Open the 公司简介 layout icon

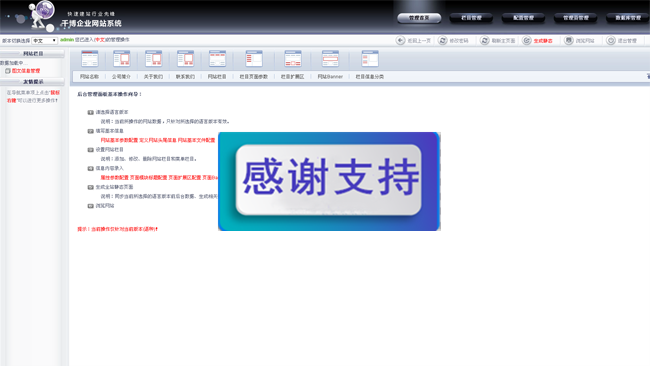click(121, 59)
